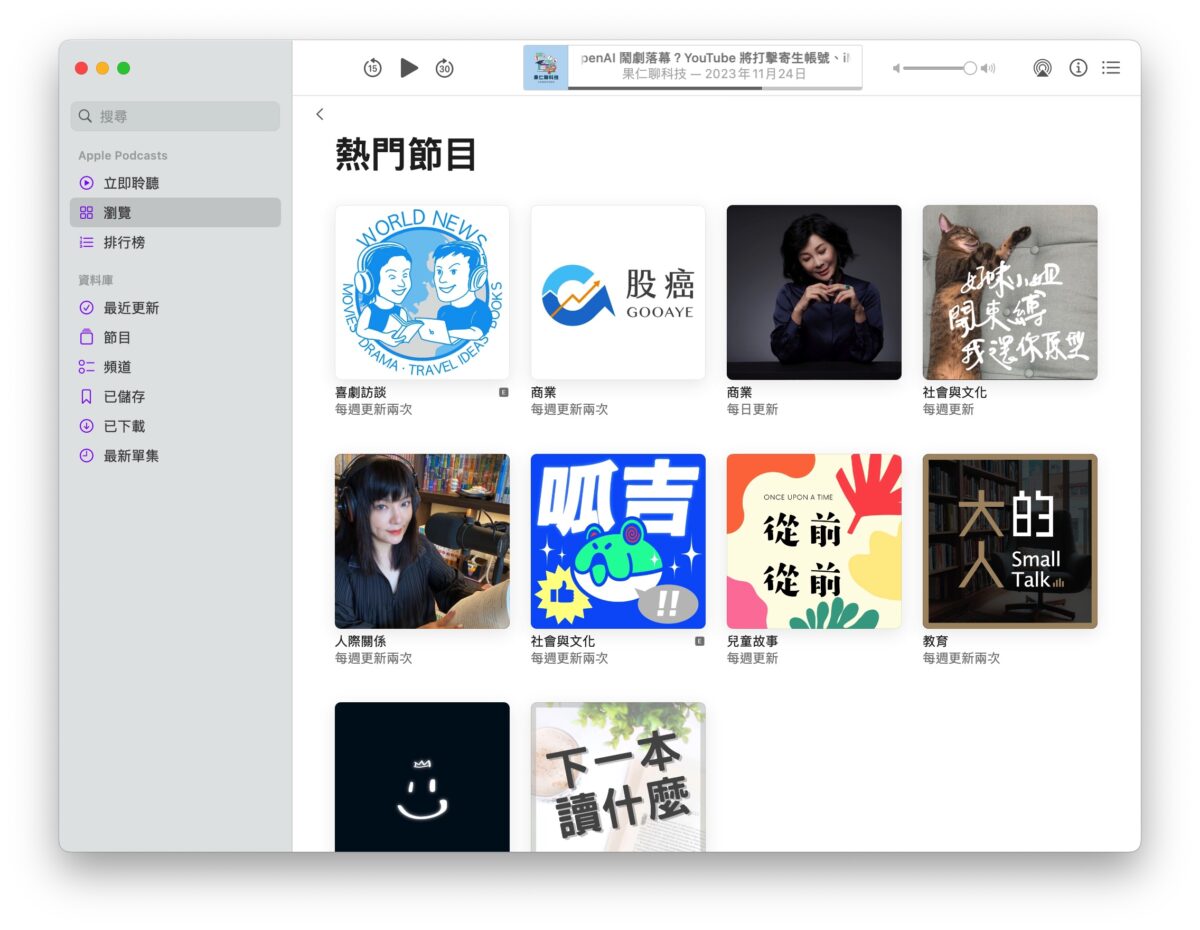
Task: Click the 每日更新 label
Action: (752, 409)
